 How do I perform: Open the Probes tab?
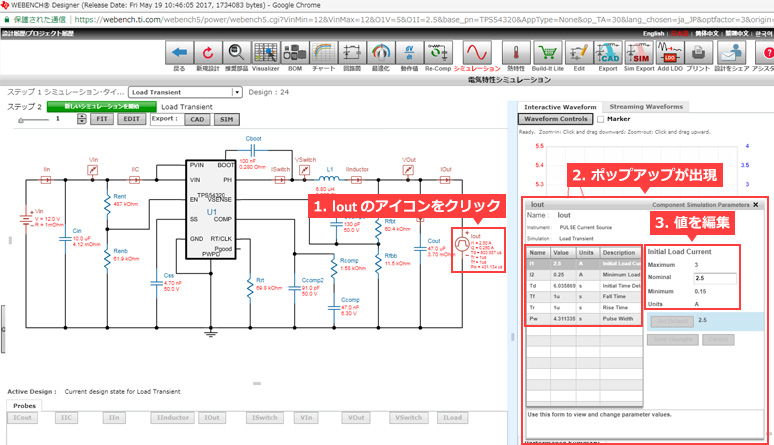25,405
